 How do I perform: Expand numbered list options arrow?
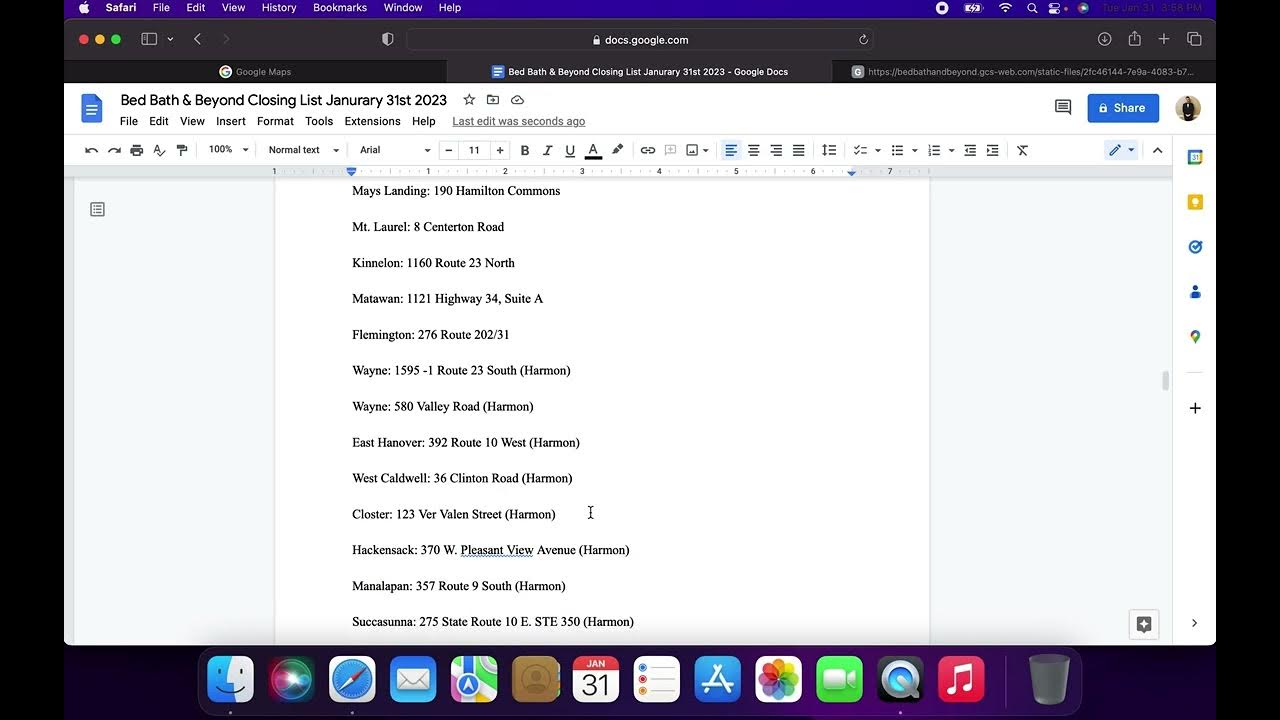pos(951,150)
